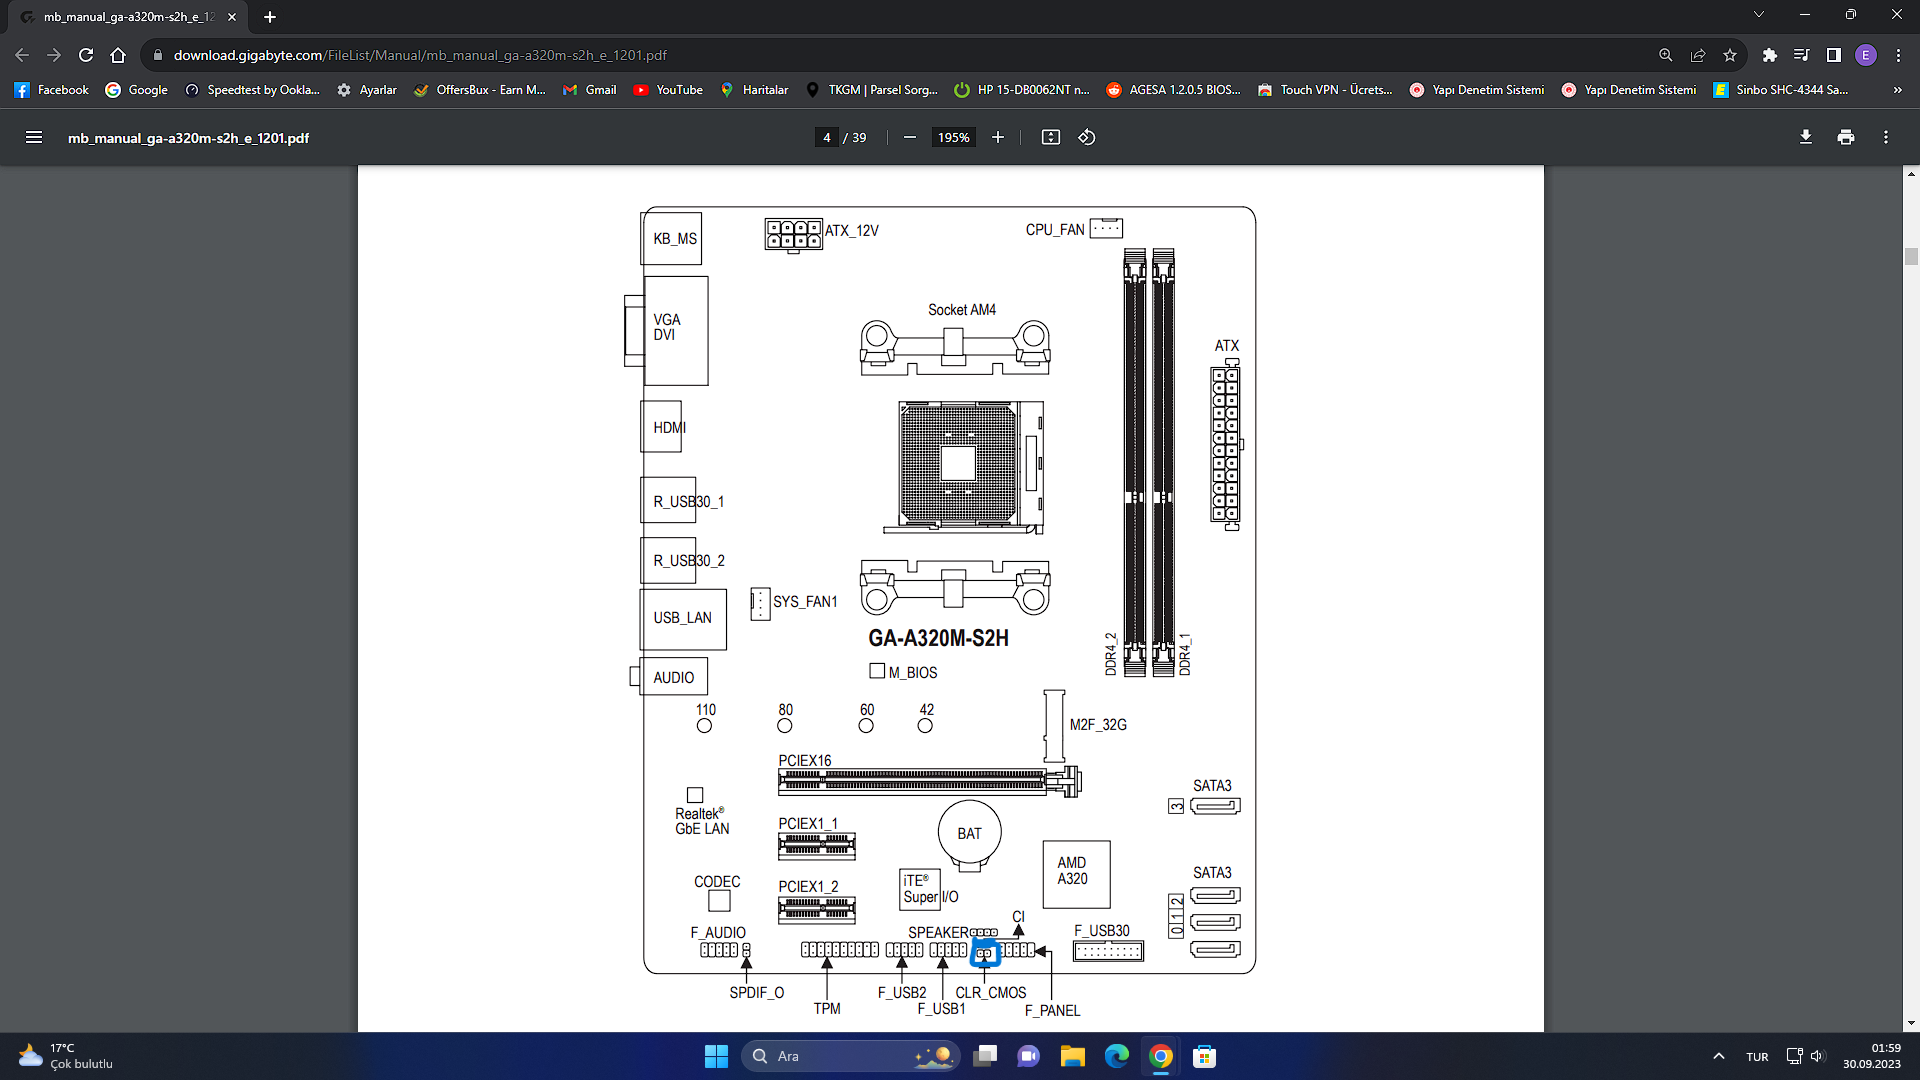Viewport: 1920px width, 1080px height.
Task: Open the Gmail bookmark
Action: (589, 90)
